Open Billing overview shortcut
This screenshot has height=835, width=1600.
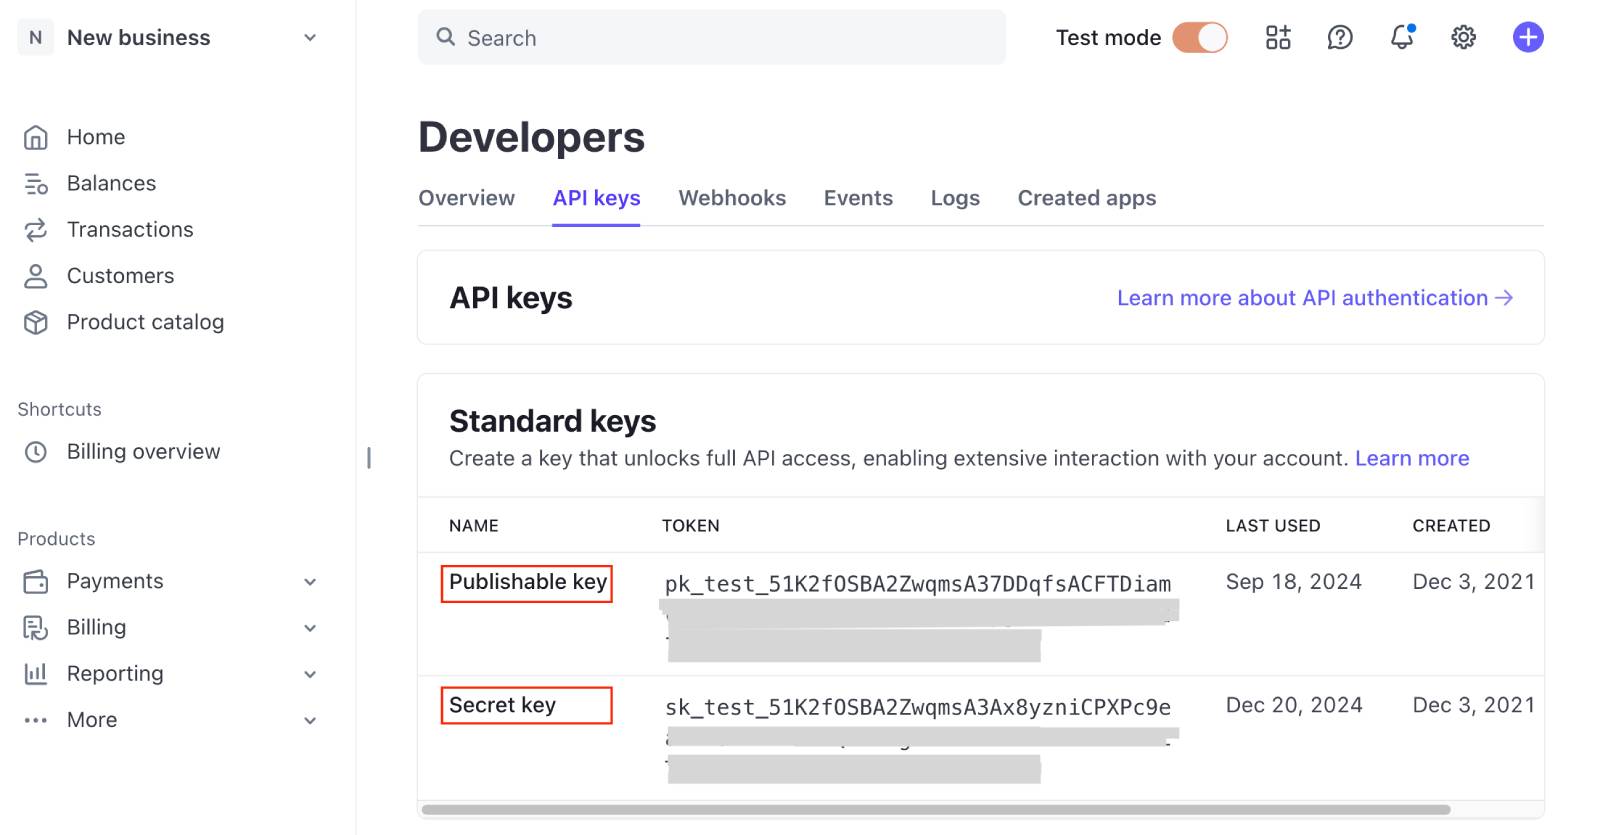point(143,452)
